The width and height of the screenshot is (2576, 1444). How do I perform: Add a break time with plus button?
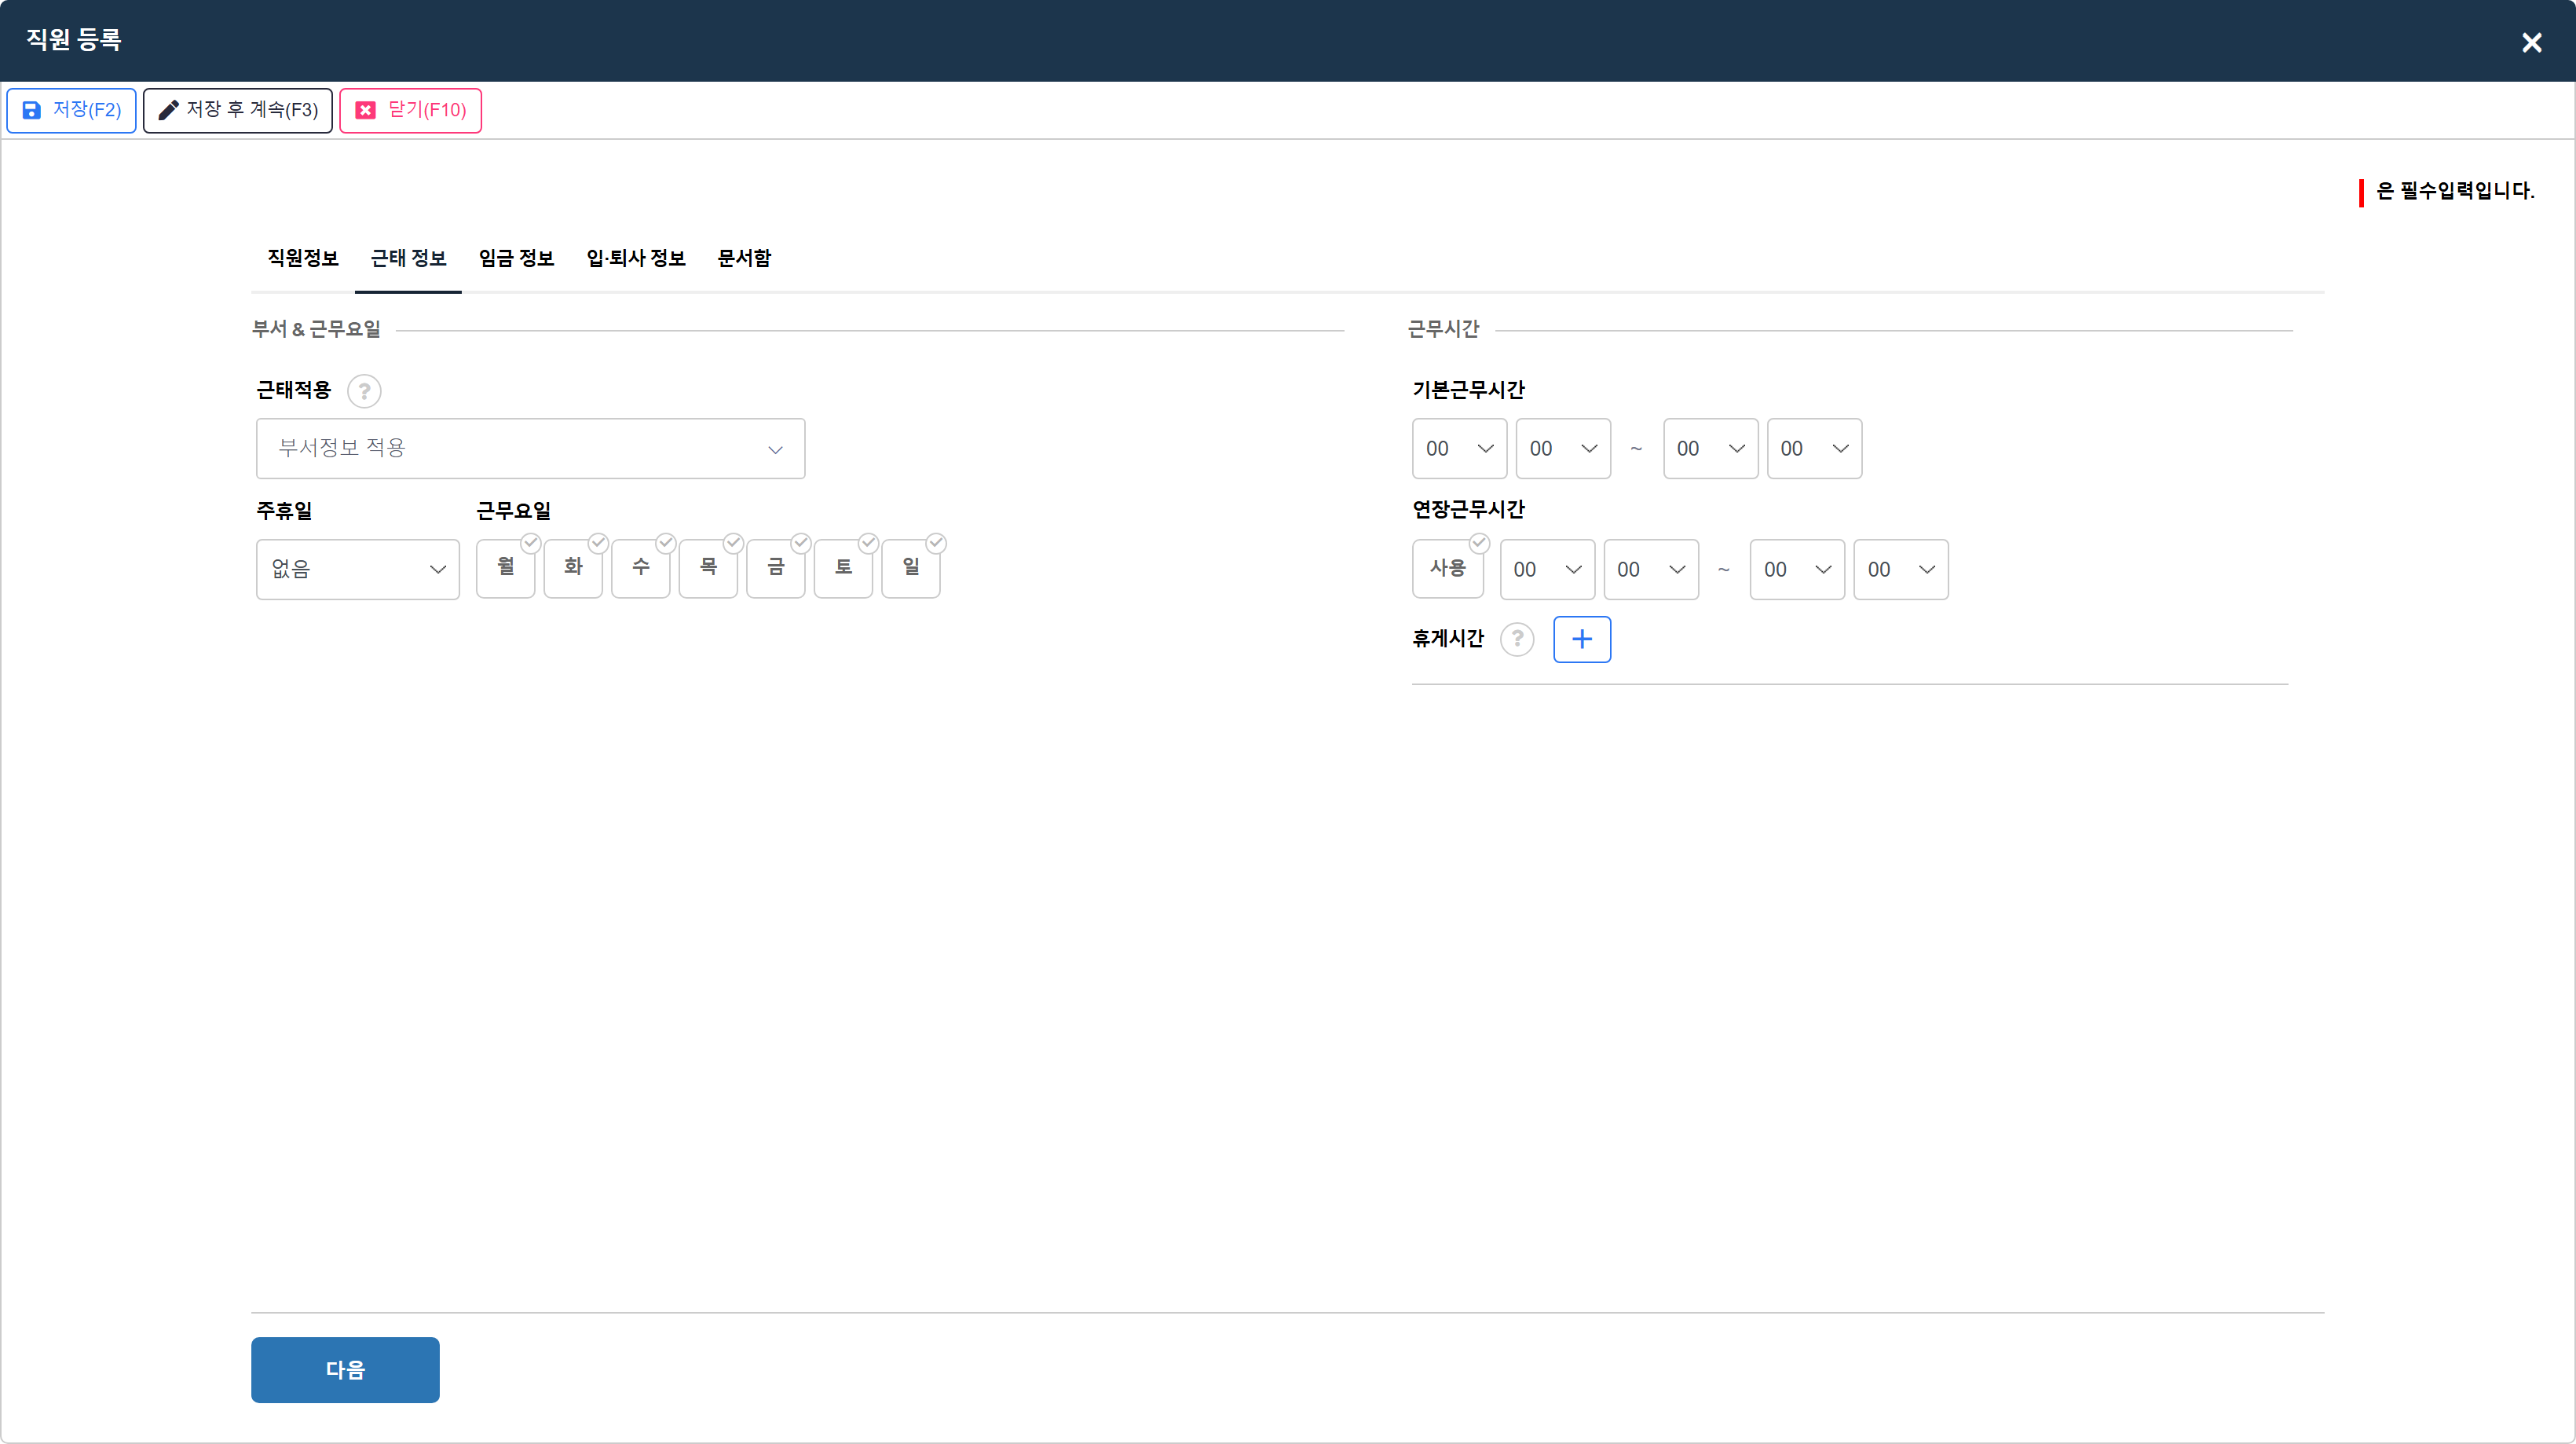(1582, 639)
